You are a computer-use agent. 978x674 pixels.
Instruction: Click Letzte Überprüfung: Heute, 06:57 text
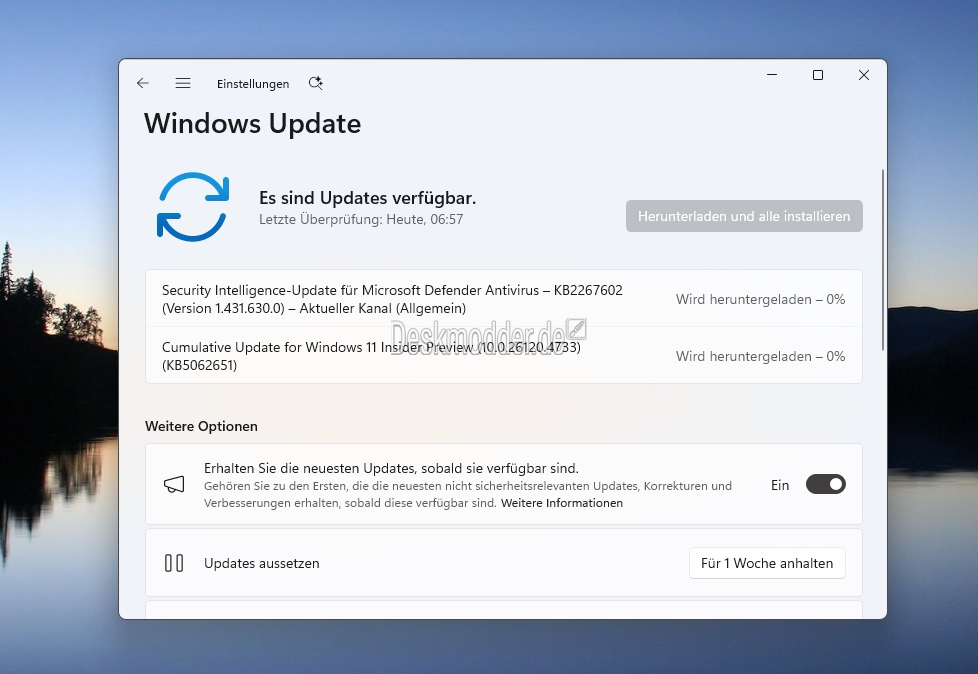(x=361, y=219)
